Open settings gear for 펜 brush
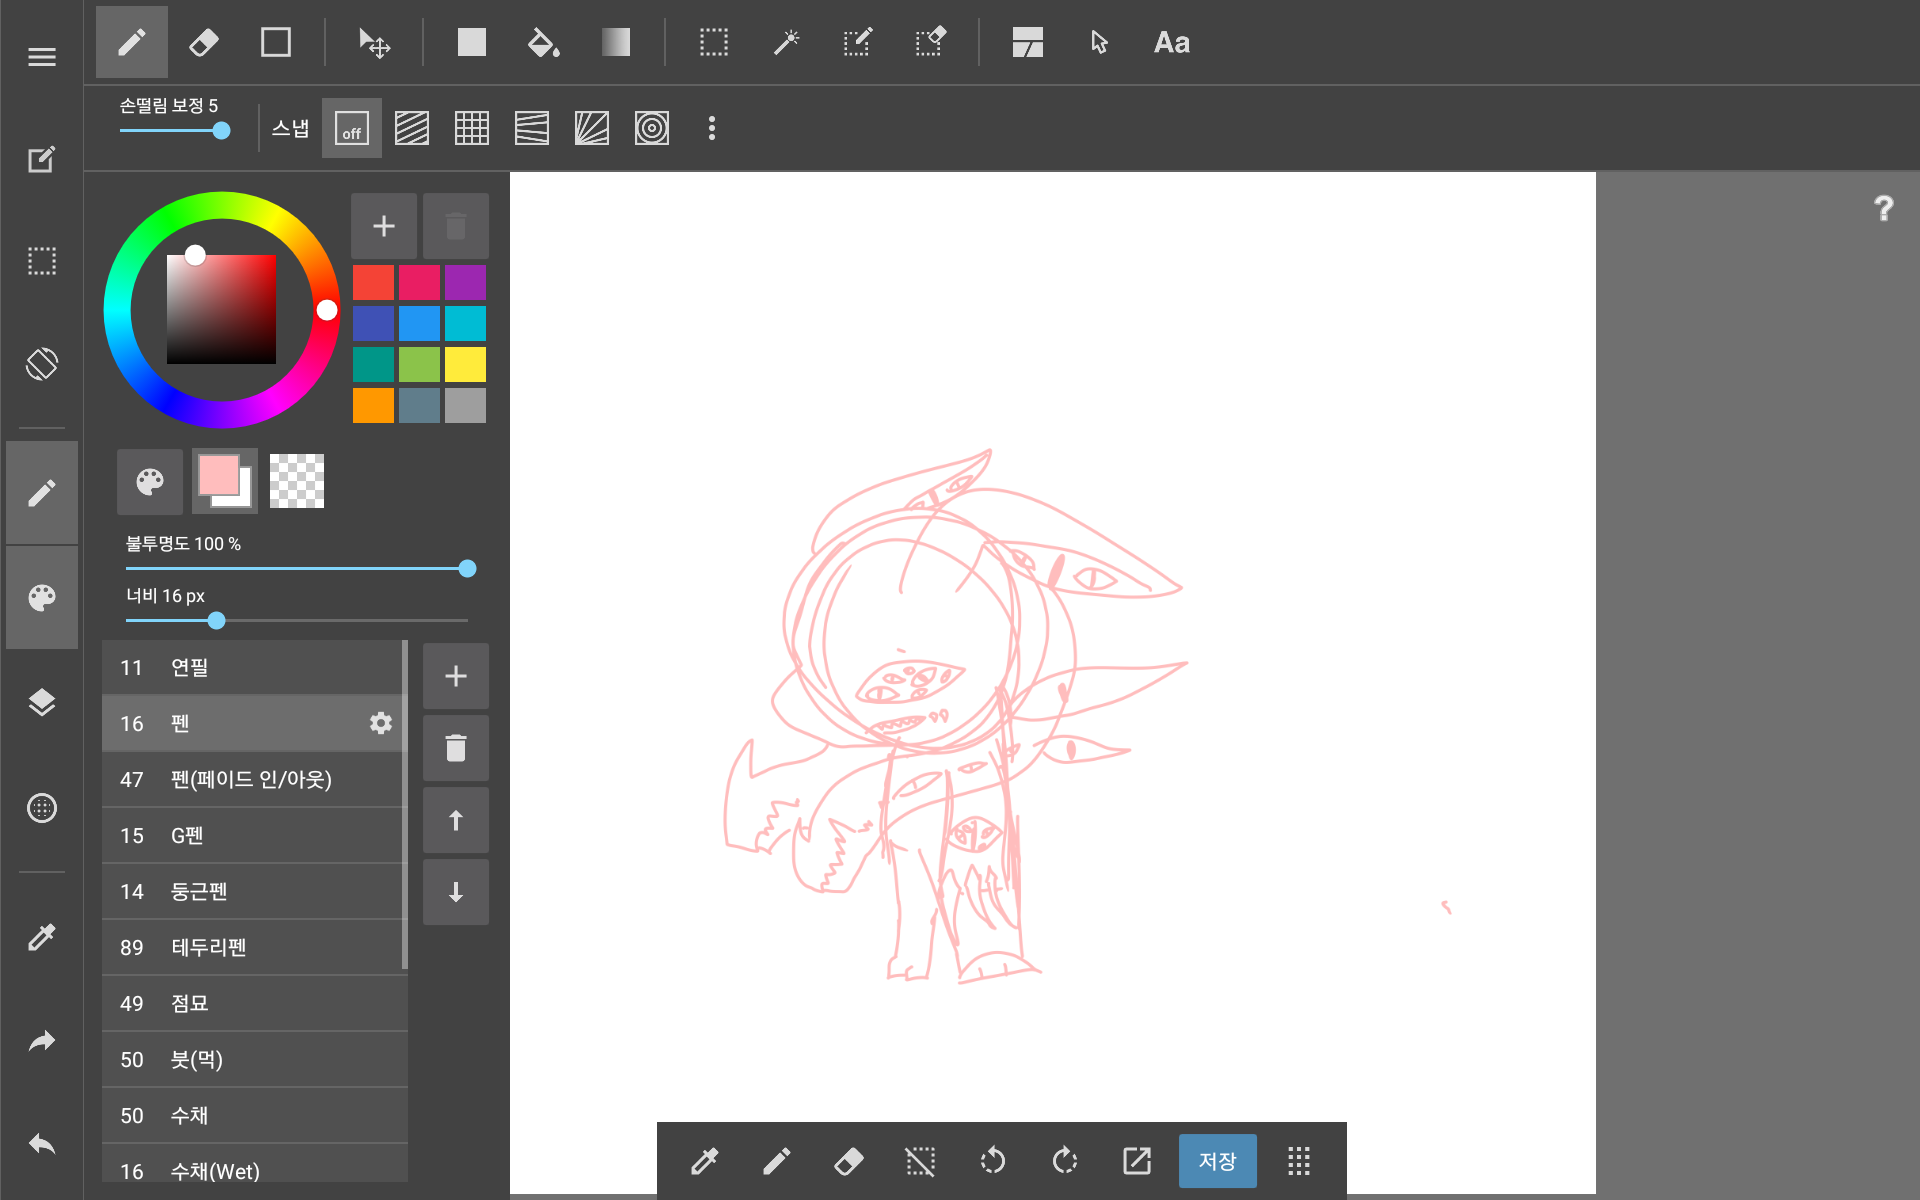 [x=380, y=723]
